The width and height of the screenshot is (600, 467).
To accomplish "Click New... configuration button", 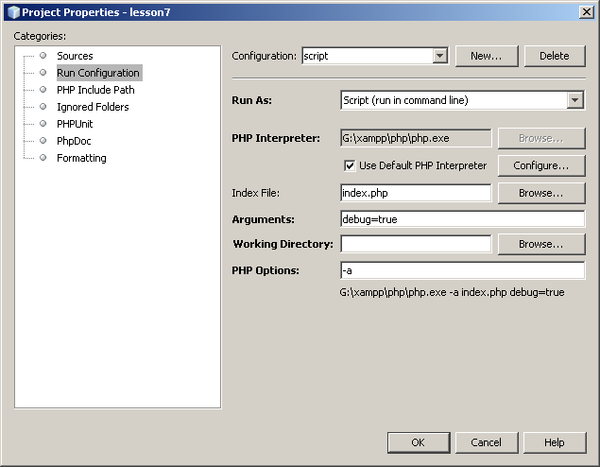I will coord(486,56).
